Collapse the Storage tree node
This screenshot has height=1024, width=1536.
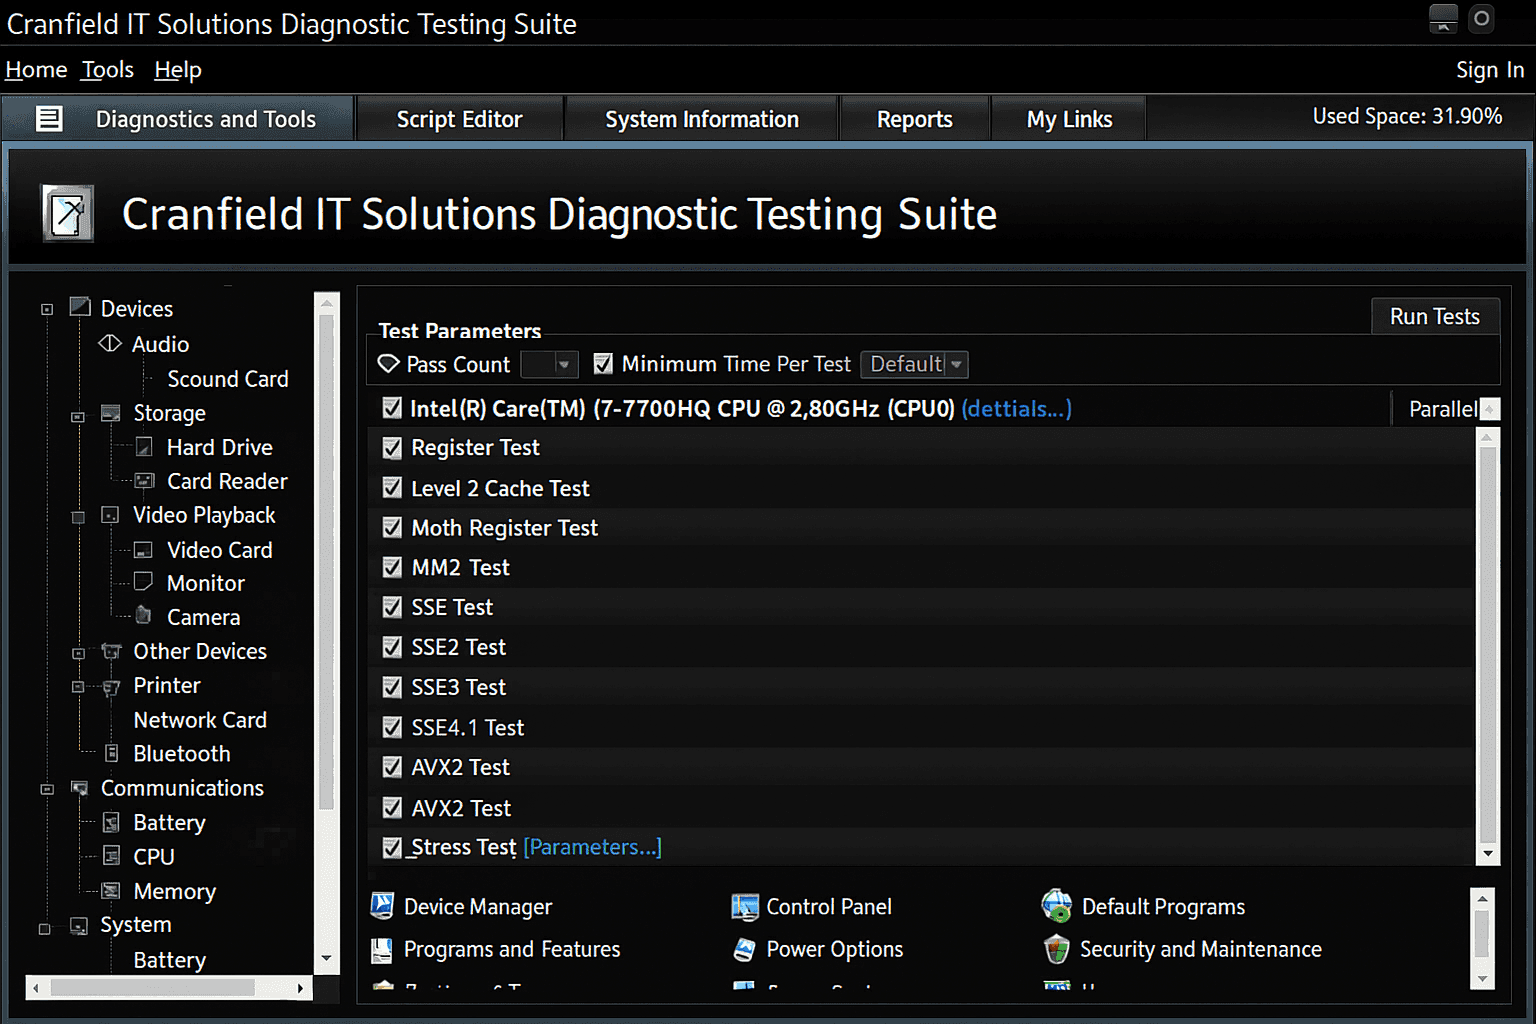pyautogui.click(x=78, y=416)
